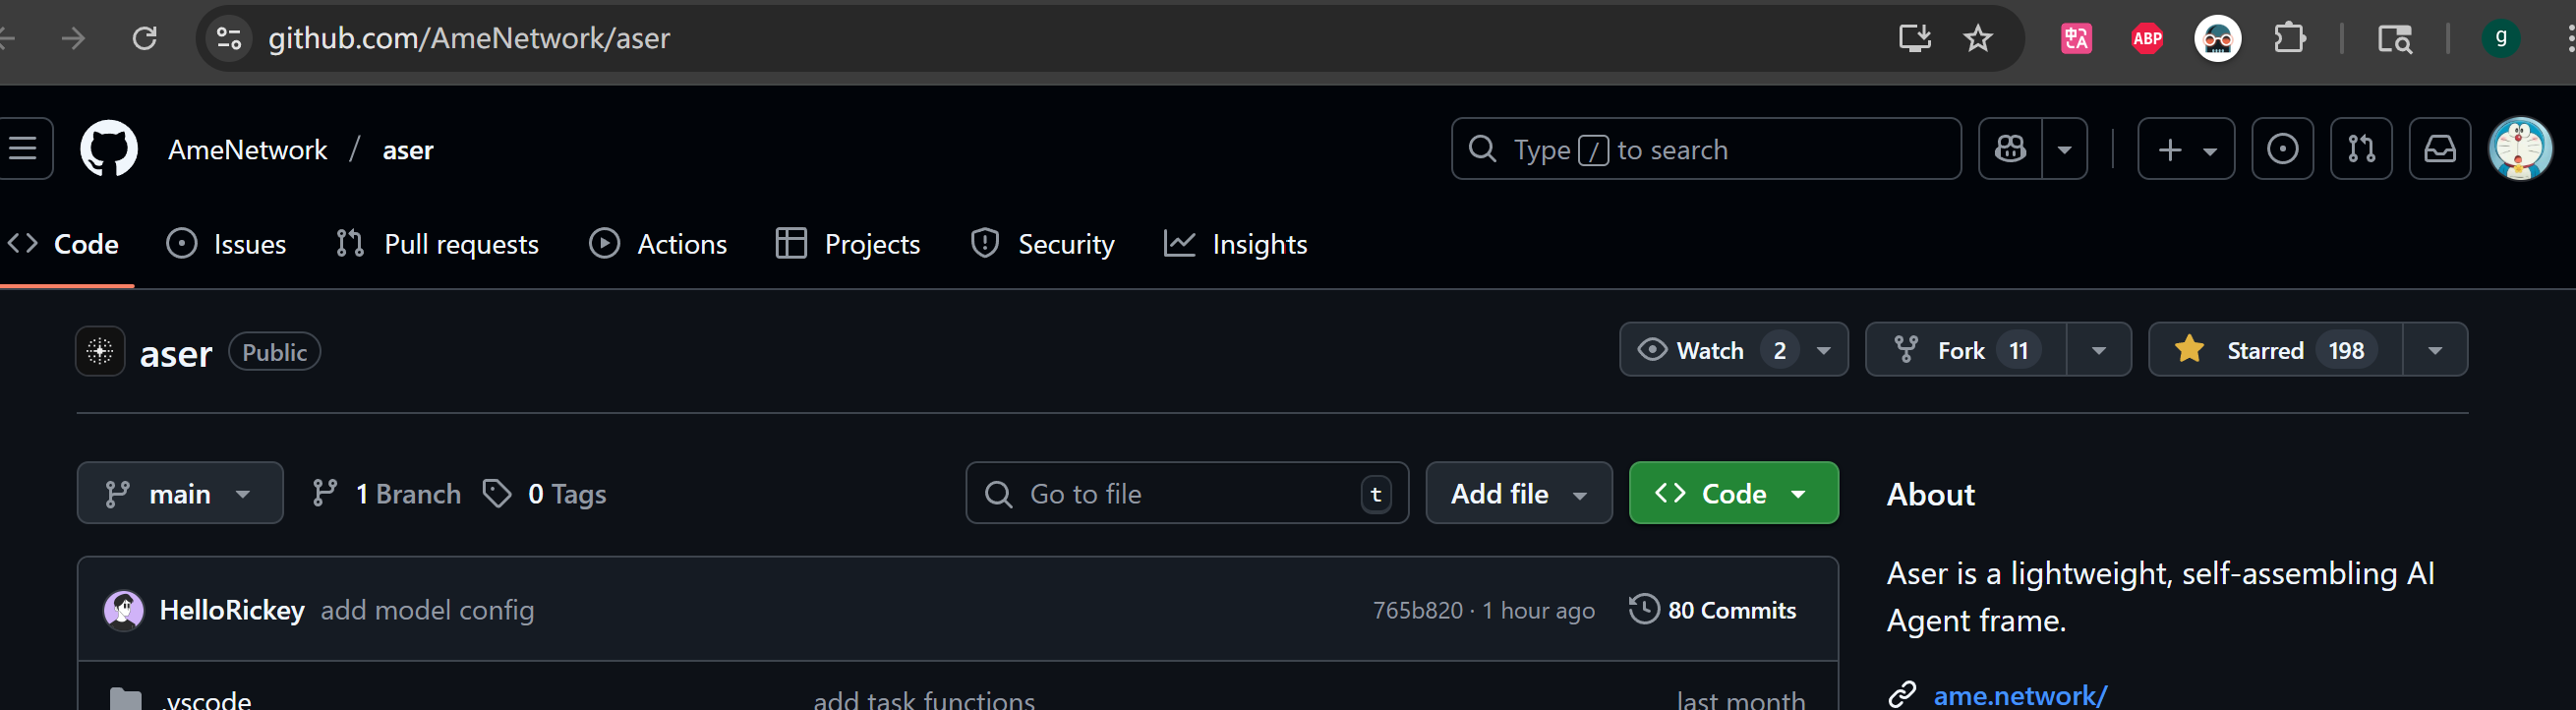Click the Google Translate extension icon
Image resolution: width=2576 pixels, height=710 pixels.
2076,39
